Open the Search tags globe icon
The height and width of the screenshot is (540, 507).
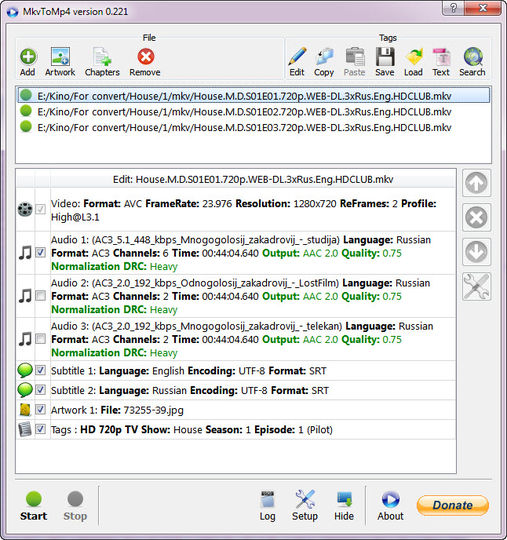click(473, 56)
